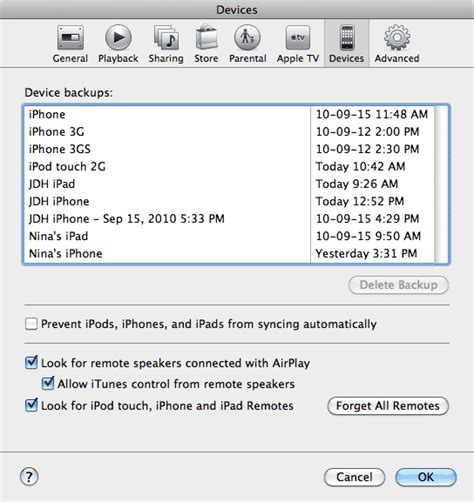Image resolution: width=474 pixels, height=502 pixels.
Task: Toggle Allow iTunes control from remote speakers
Action: pyautogui.click(x=48, y=384)
